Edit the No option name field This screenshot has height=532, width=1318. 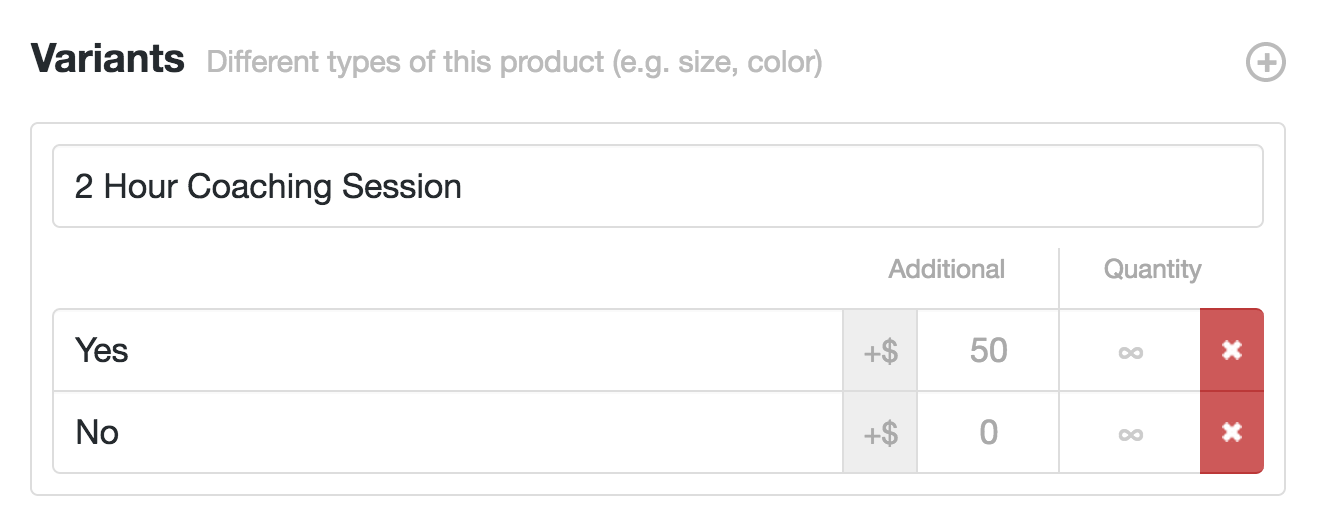click(448, 432)
